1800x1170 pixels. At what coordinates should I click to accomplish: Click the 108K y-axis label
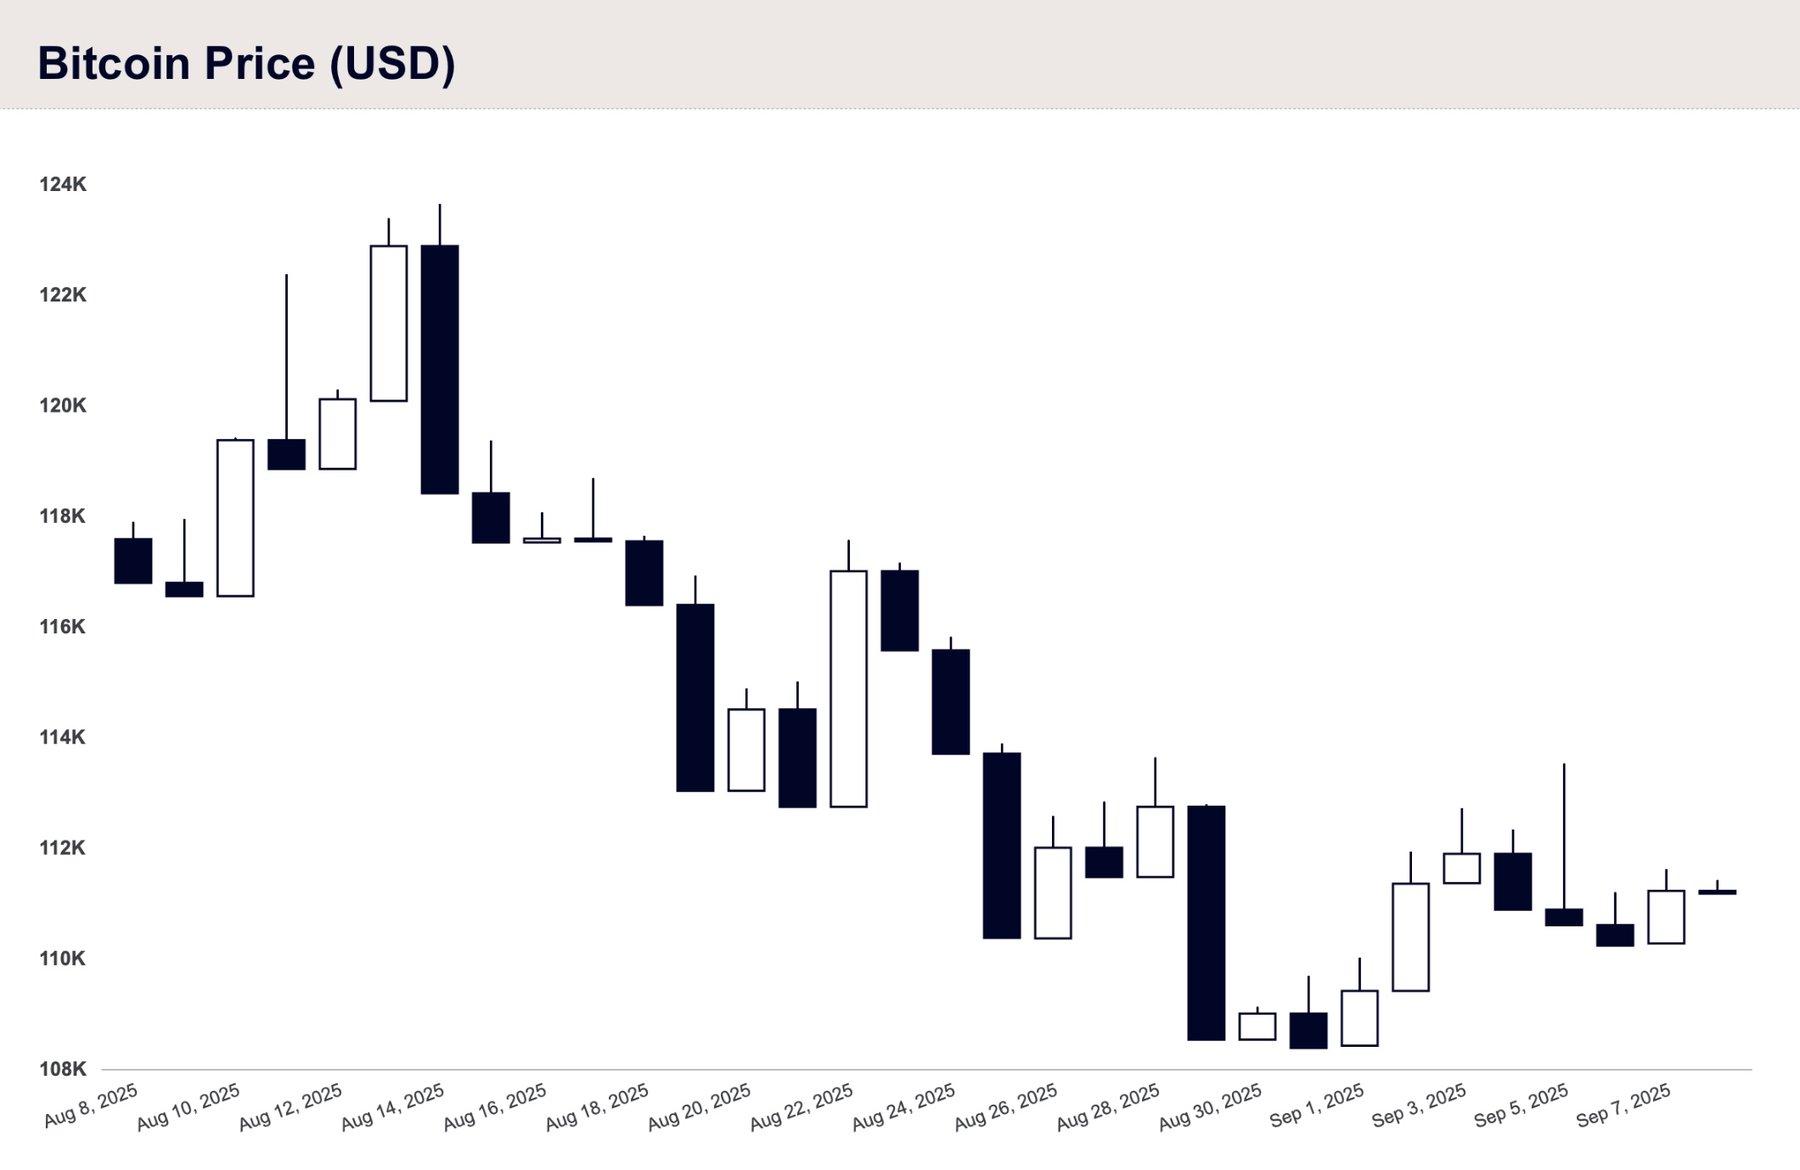click(63, 1069)
